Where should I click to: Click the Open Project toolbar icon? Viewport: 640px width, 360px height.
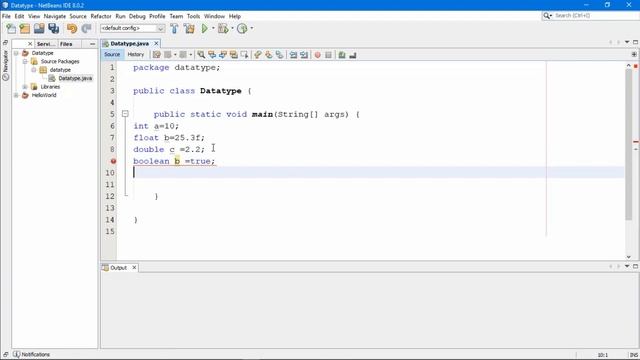point(39,28)
